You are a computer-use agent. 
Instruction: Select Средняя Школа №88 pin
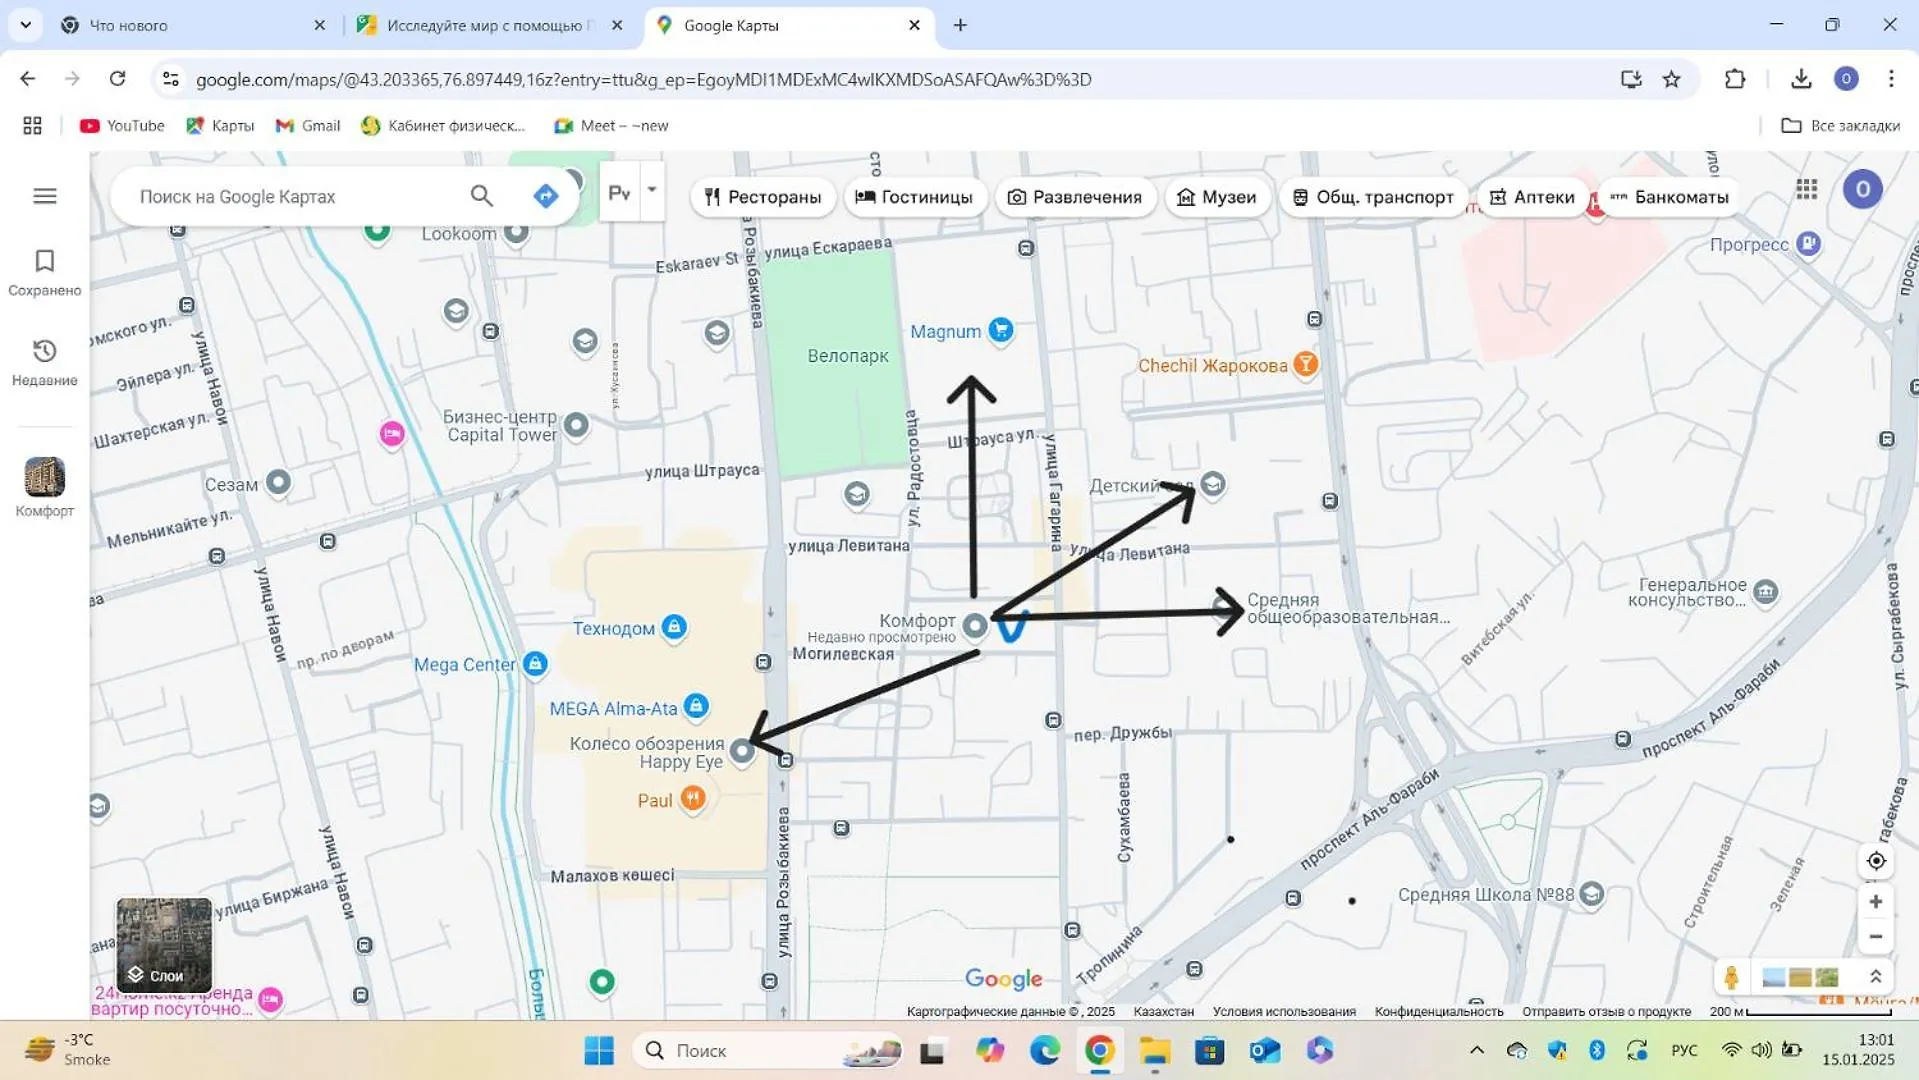point(1592,894)
